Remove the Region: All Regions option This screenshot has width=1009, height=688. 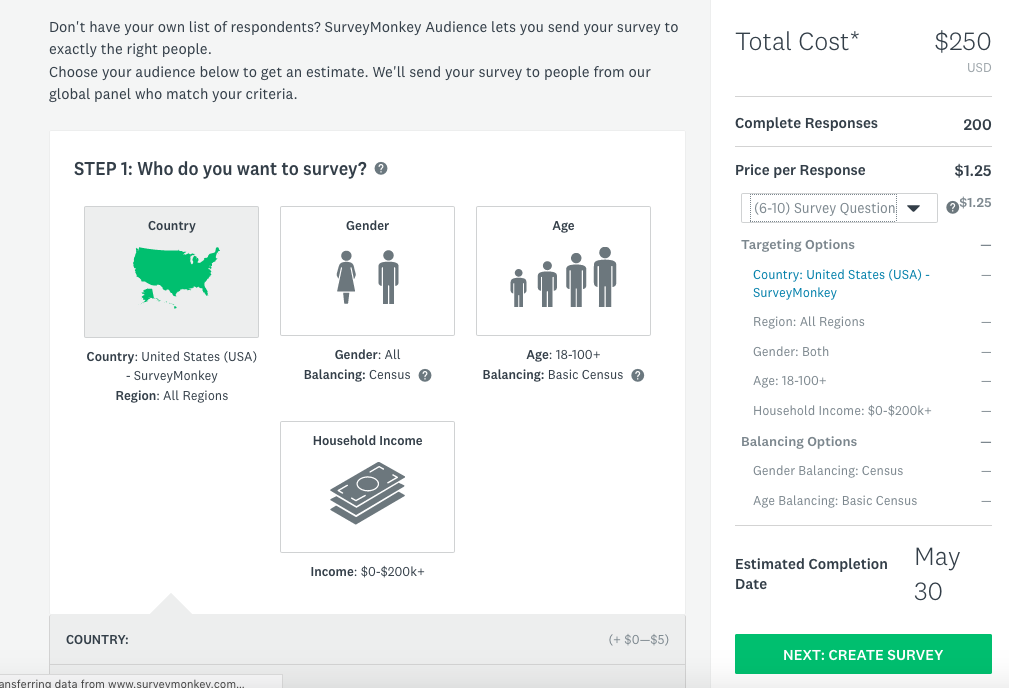[986, 322]
